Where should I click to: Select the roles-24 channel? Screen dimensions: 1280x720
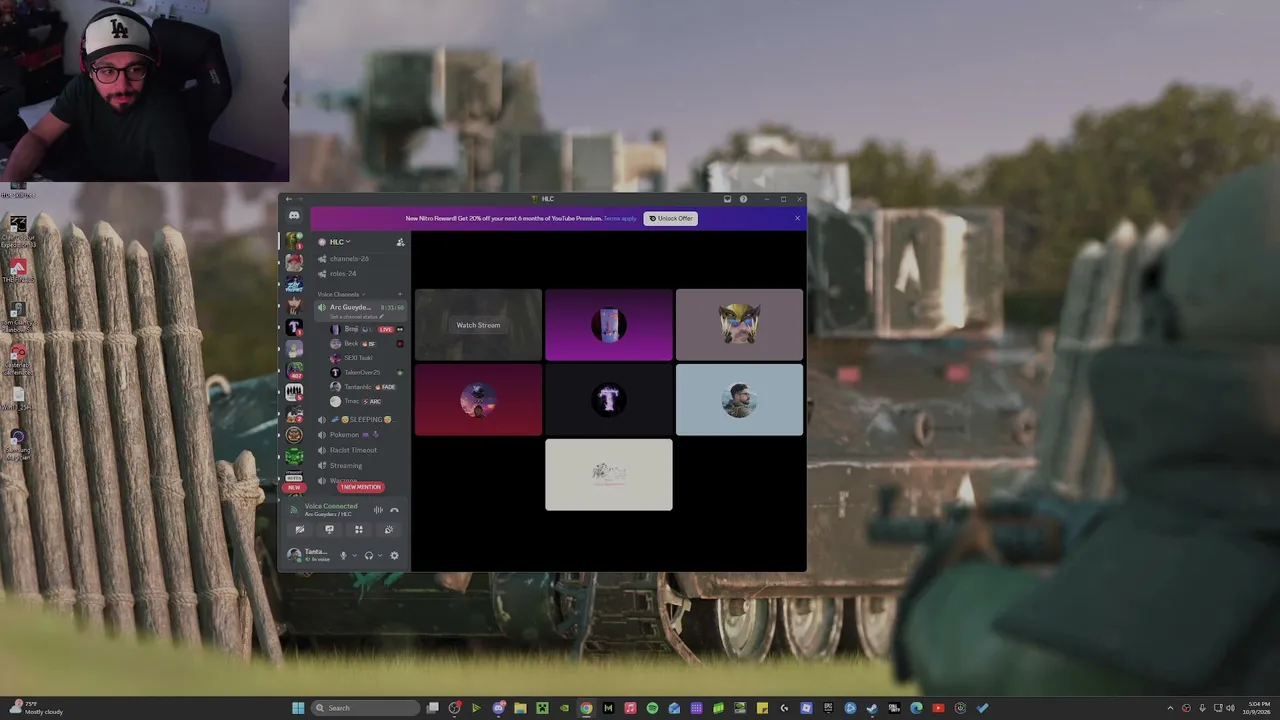click(343, 273)
